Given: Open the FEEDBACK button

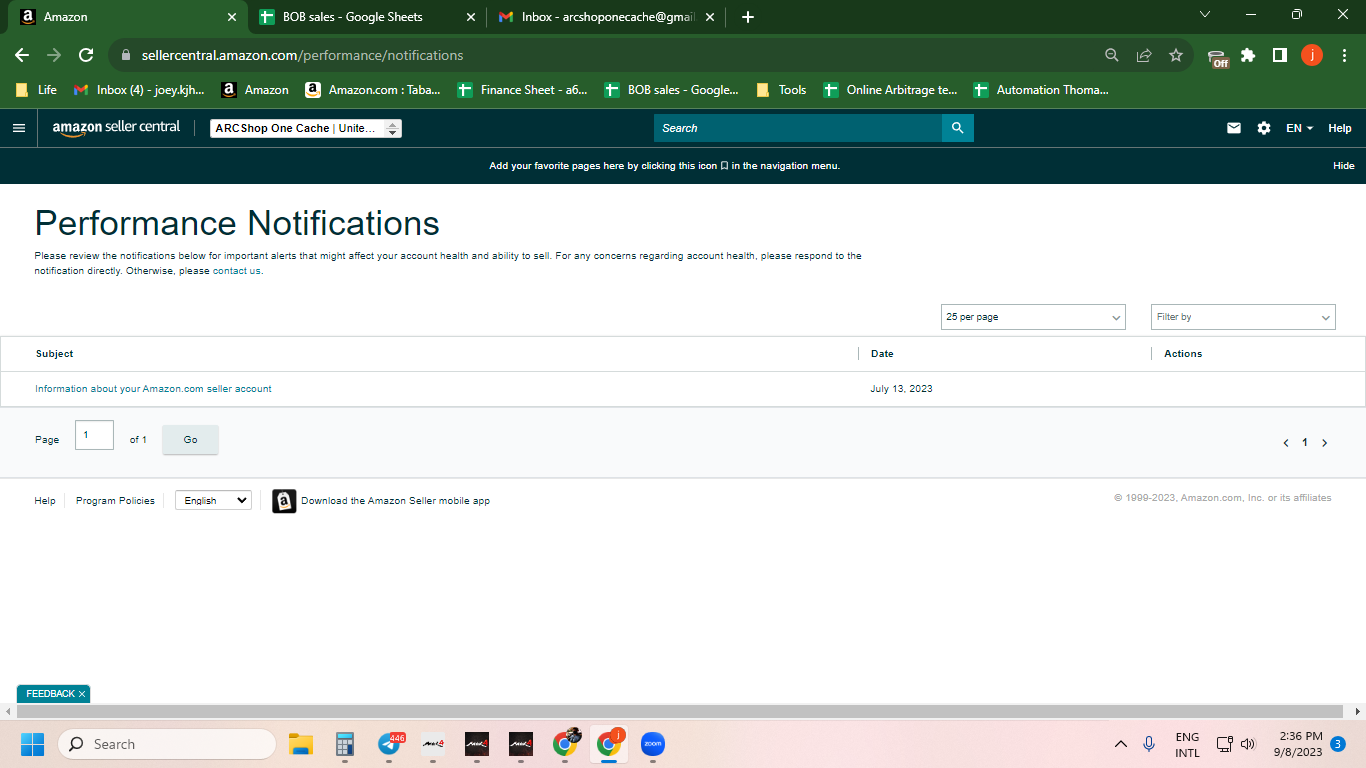Looking at the screenshot, I should (x=50, y=694).
